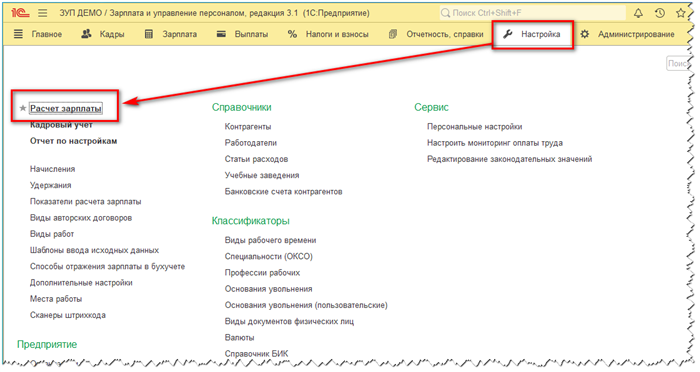Open Справочник БИК
The width and height of the screenshot is (700, 372).
[x=257, y=353]
